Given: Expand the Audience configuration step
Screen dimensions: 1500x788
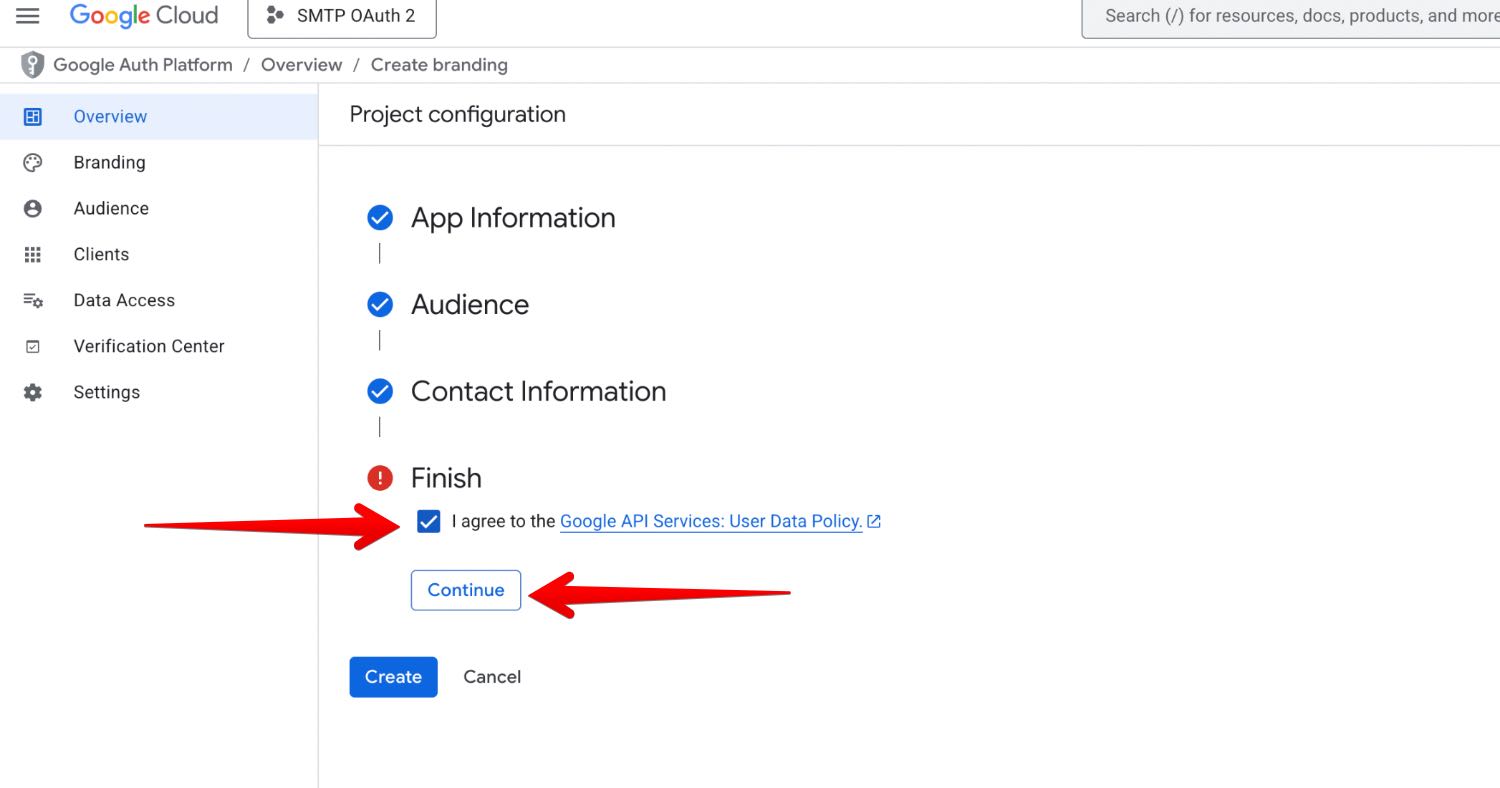Looking at the screenshot, I should [469, 305].
